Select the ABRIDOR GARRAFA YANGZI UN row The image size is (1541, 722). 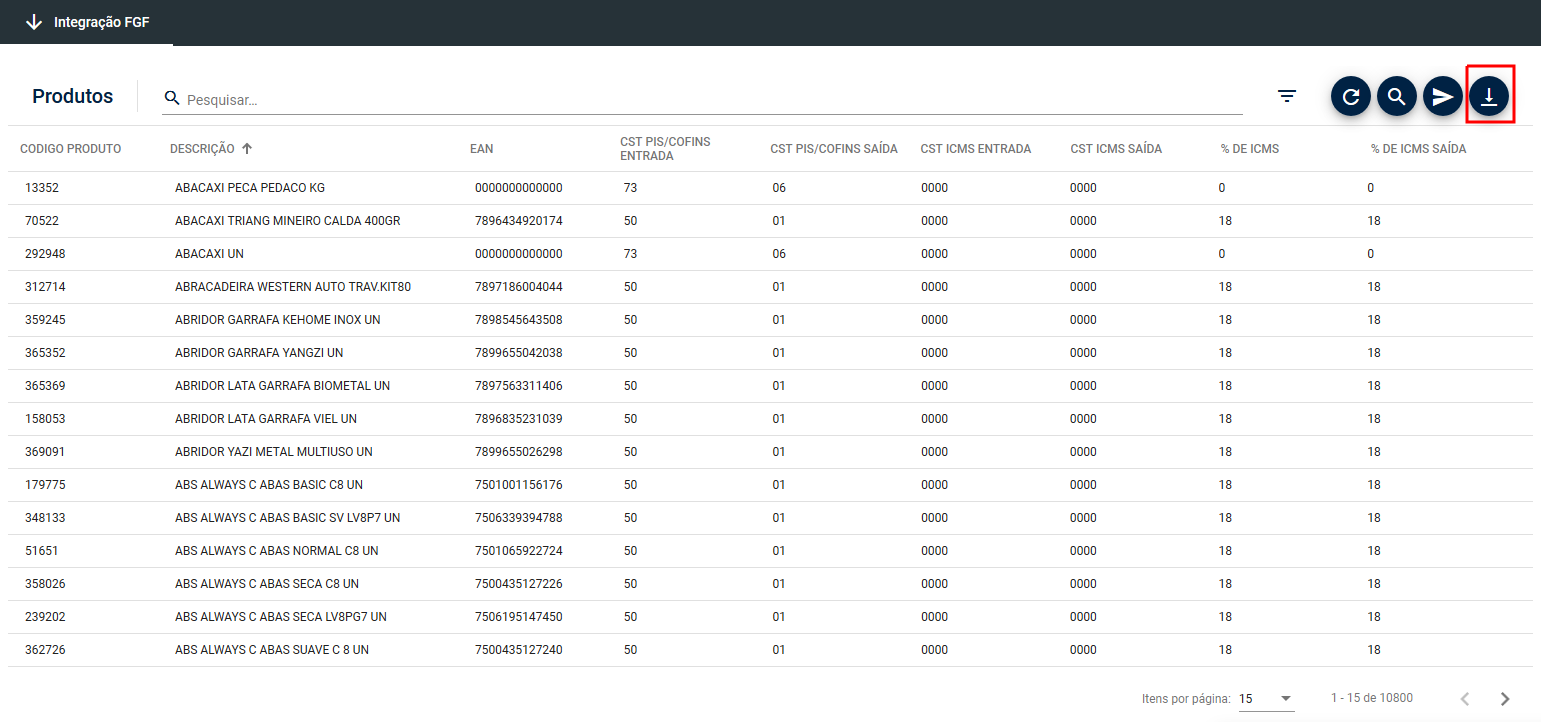(258, 353)
